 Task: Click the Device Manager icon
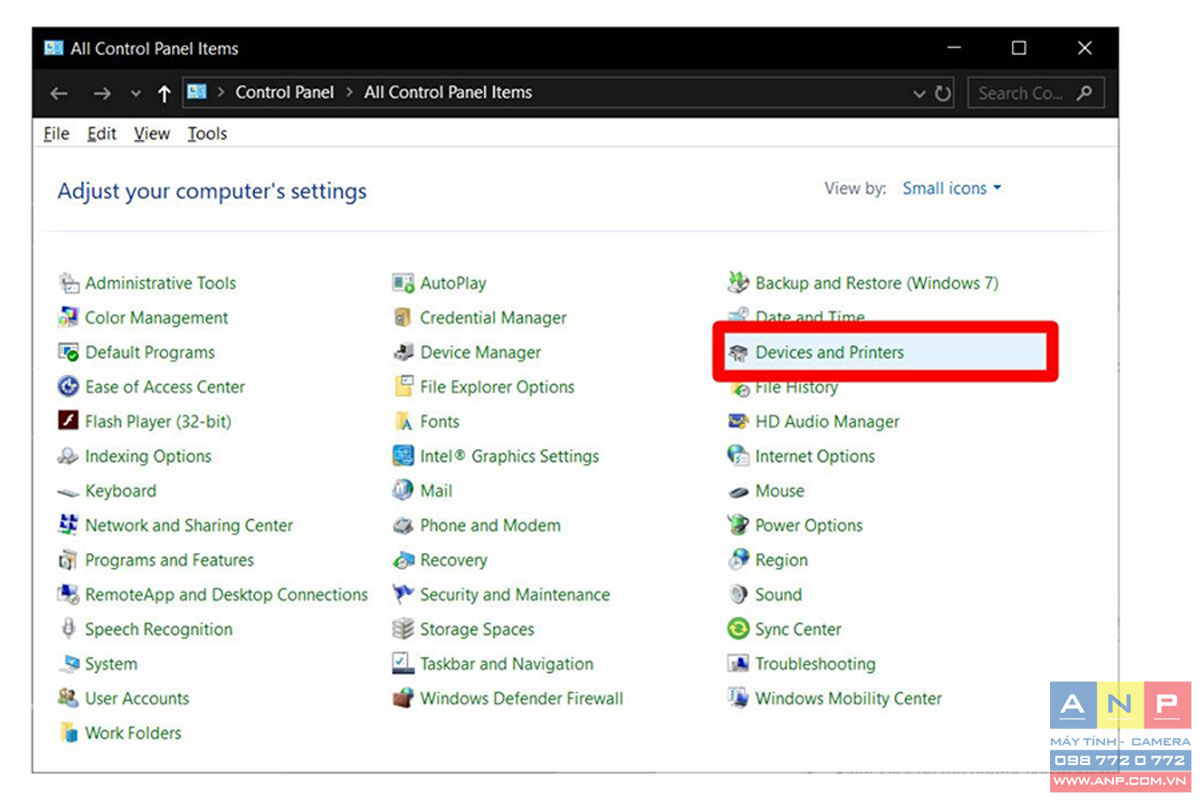click(403, 352)
